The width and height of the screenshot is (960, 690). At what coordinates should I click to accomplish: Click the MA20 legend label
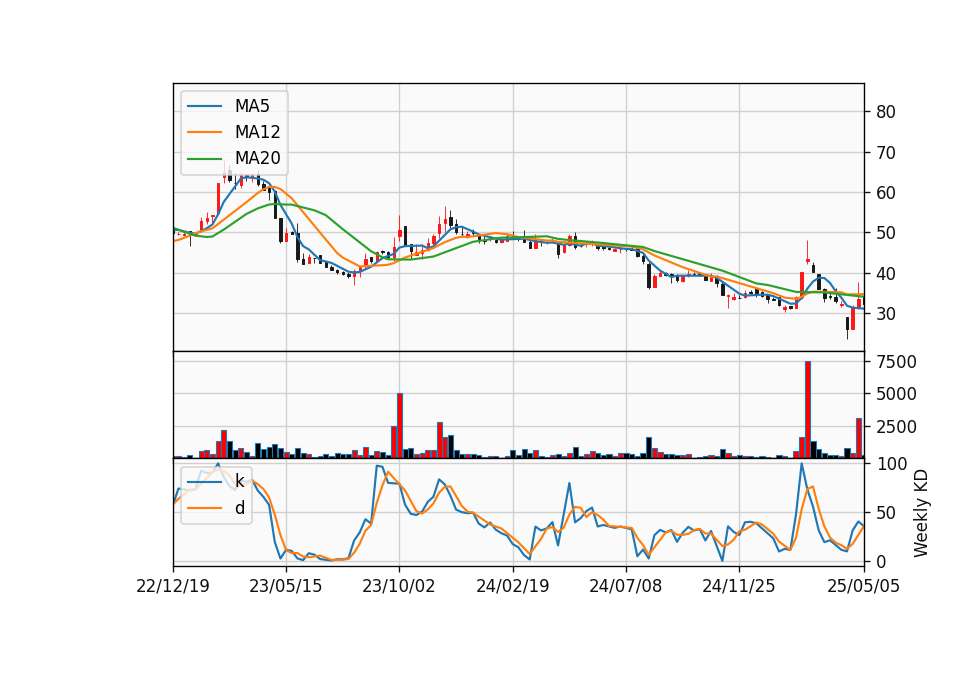pos(257,158)
